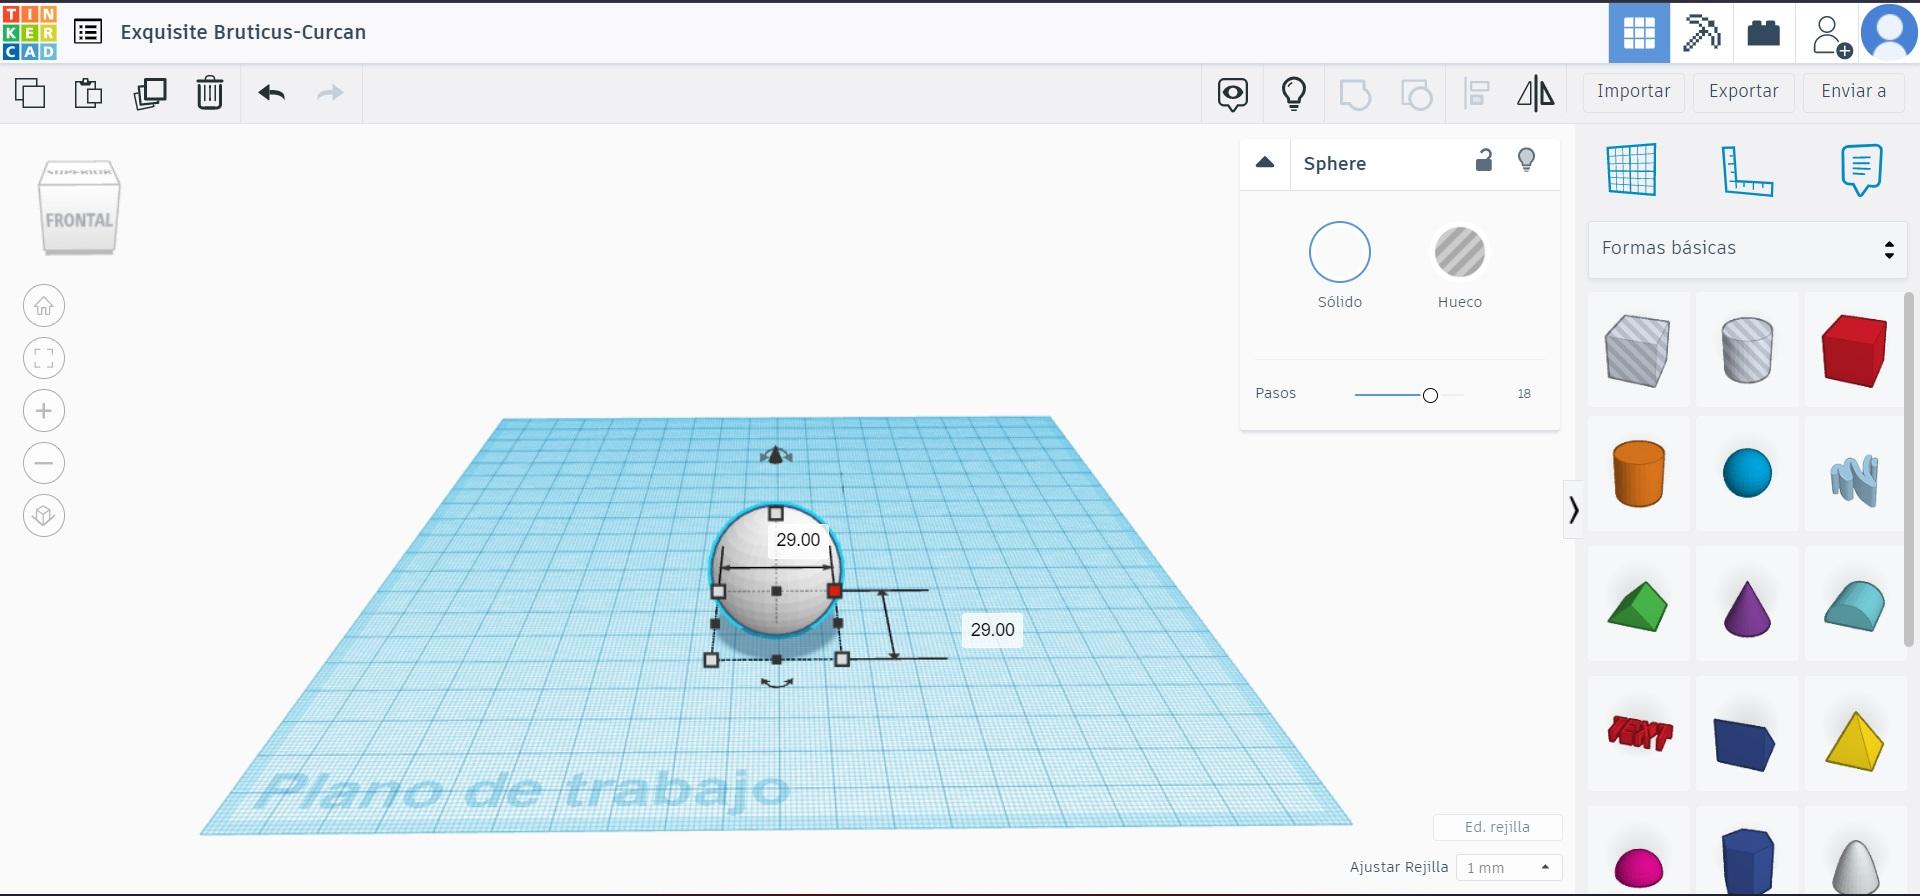
Task: Select the Ruler tool
Action: [1747, 170]
